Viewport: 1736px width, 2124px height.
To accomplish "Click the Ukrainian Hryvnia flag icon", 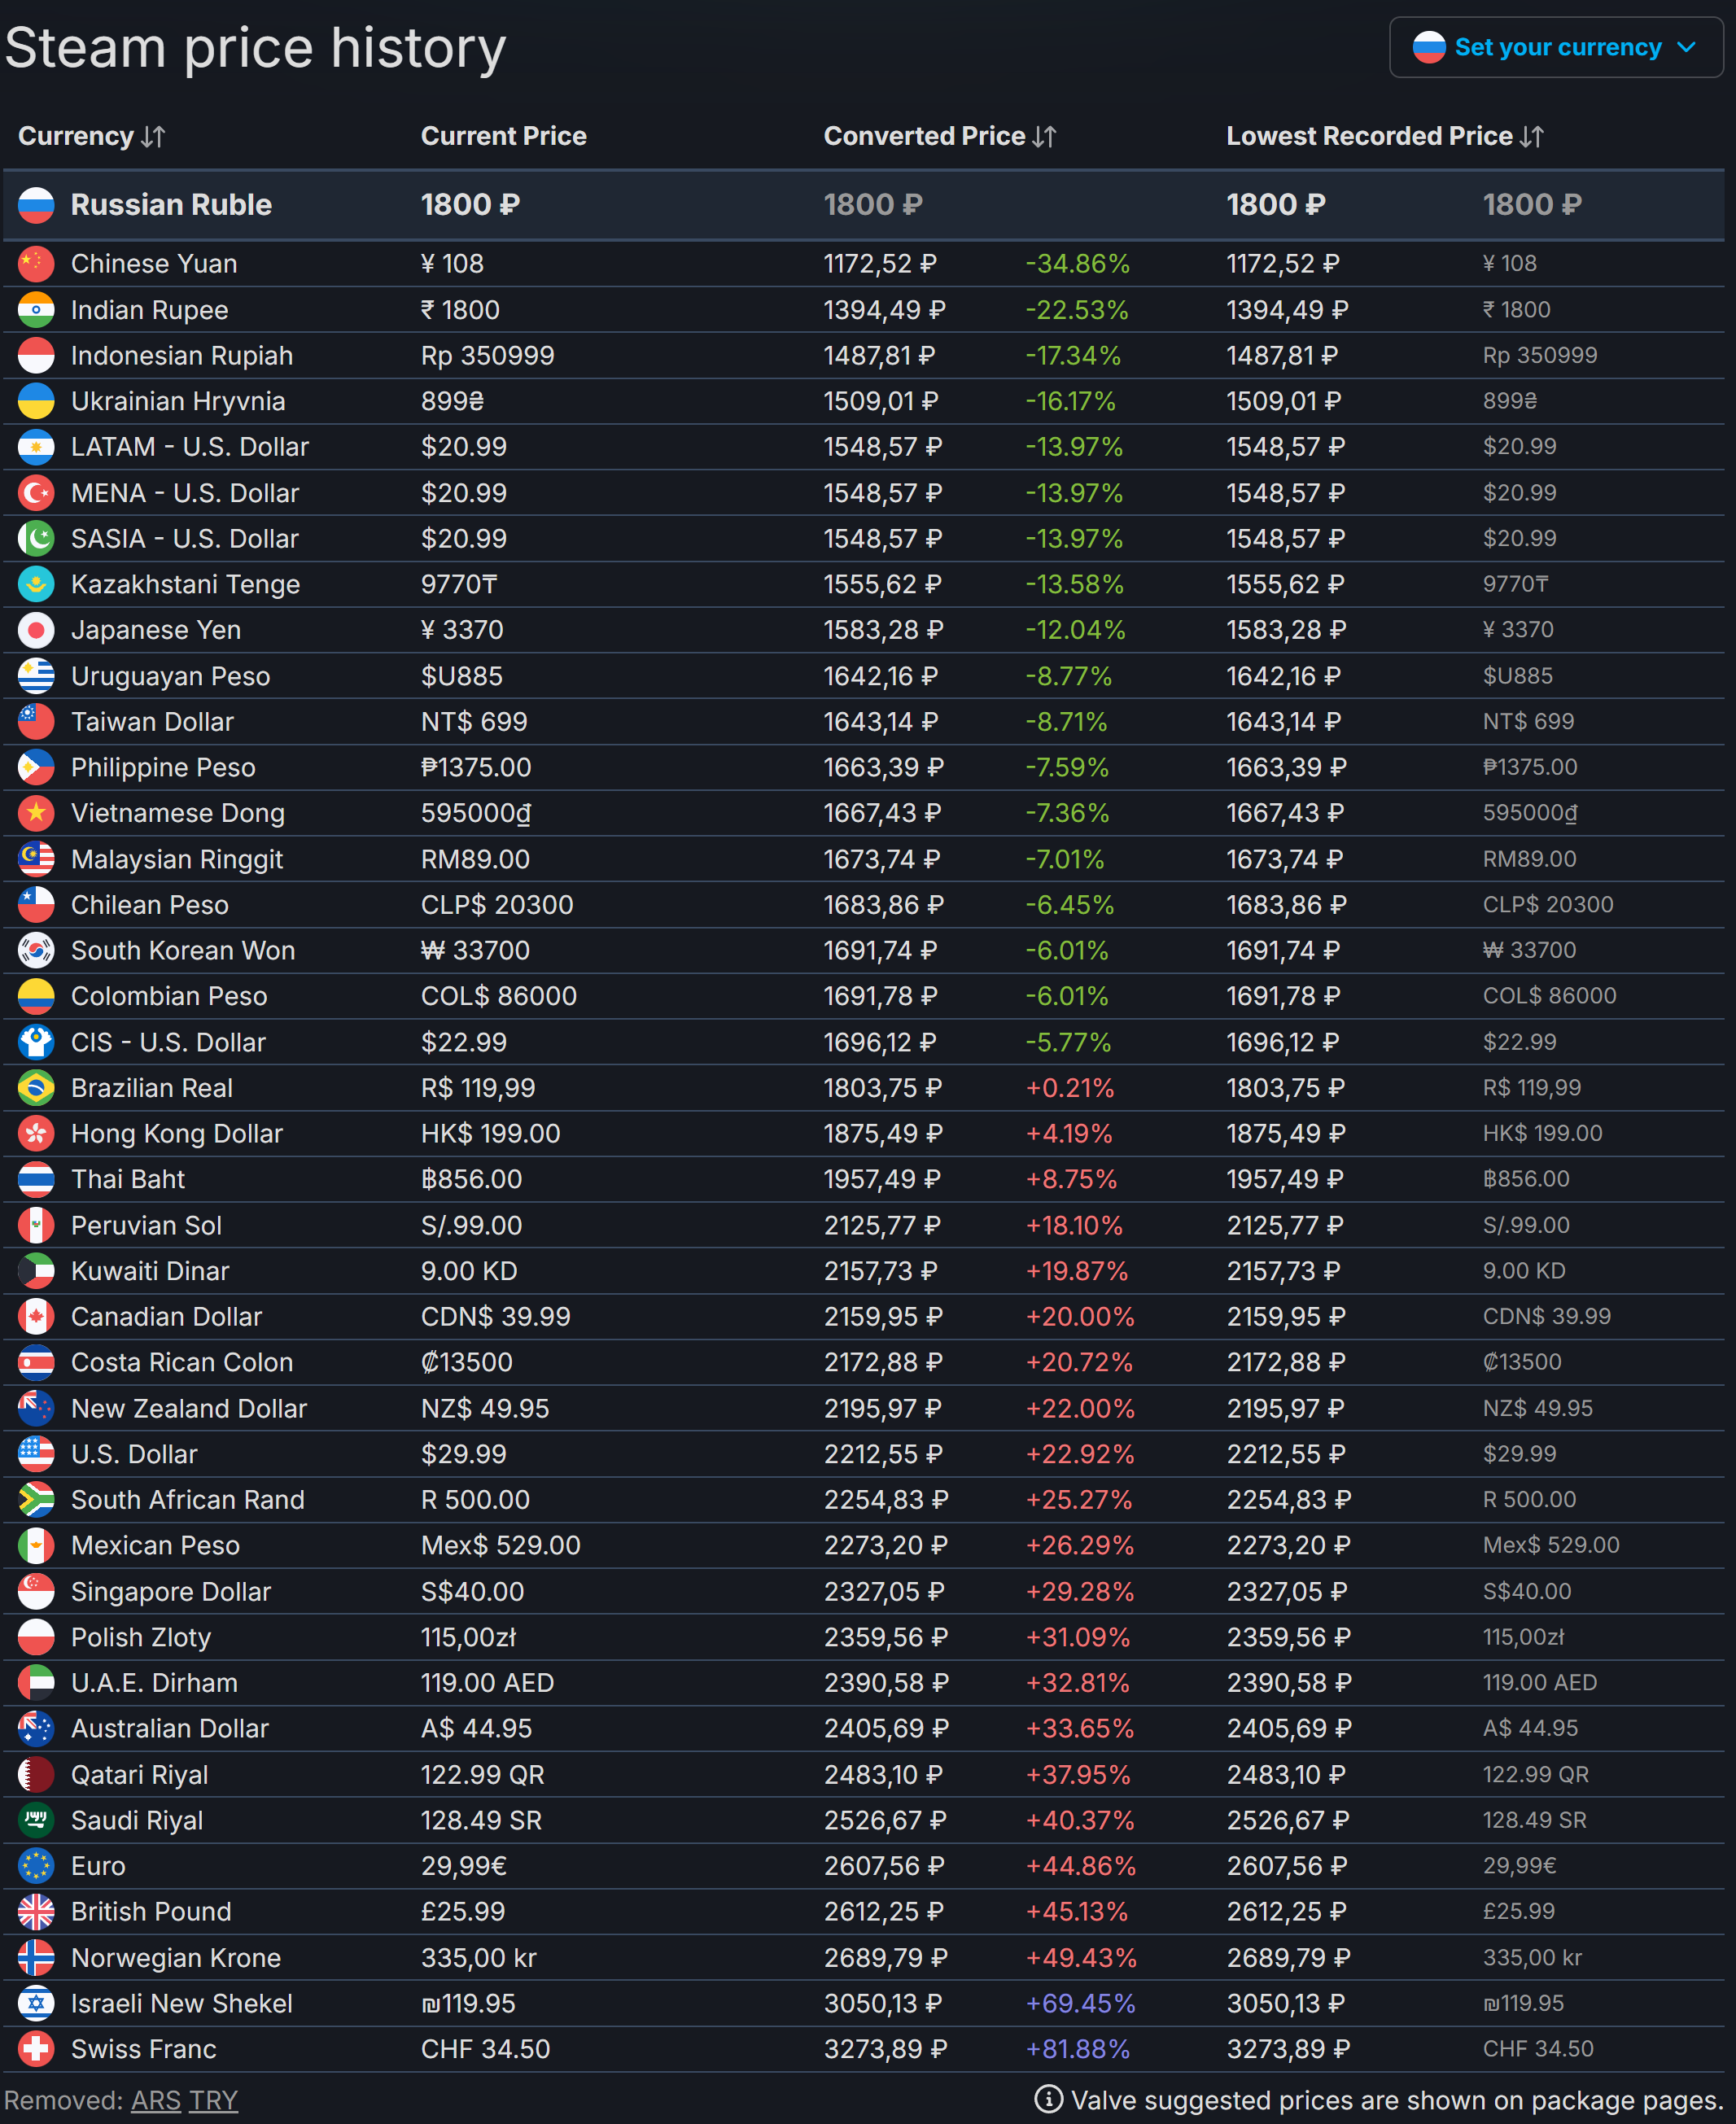I will point(36,401).
